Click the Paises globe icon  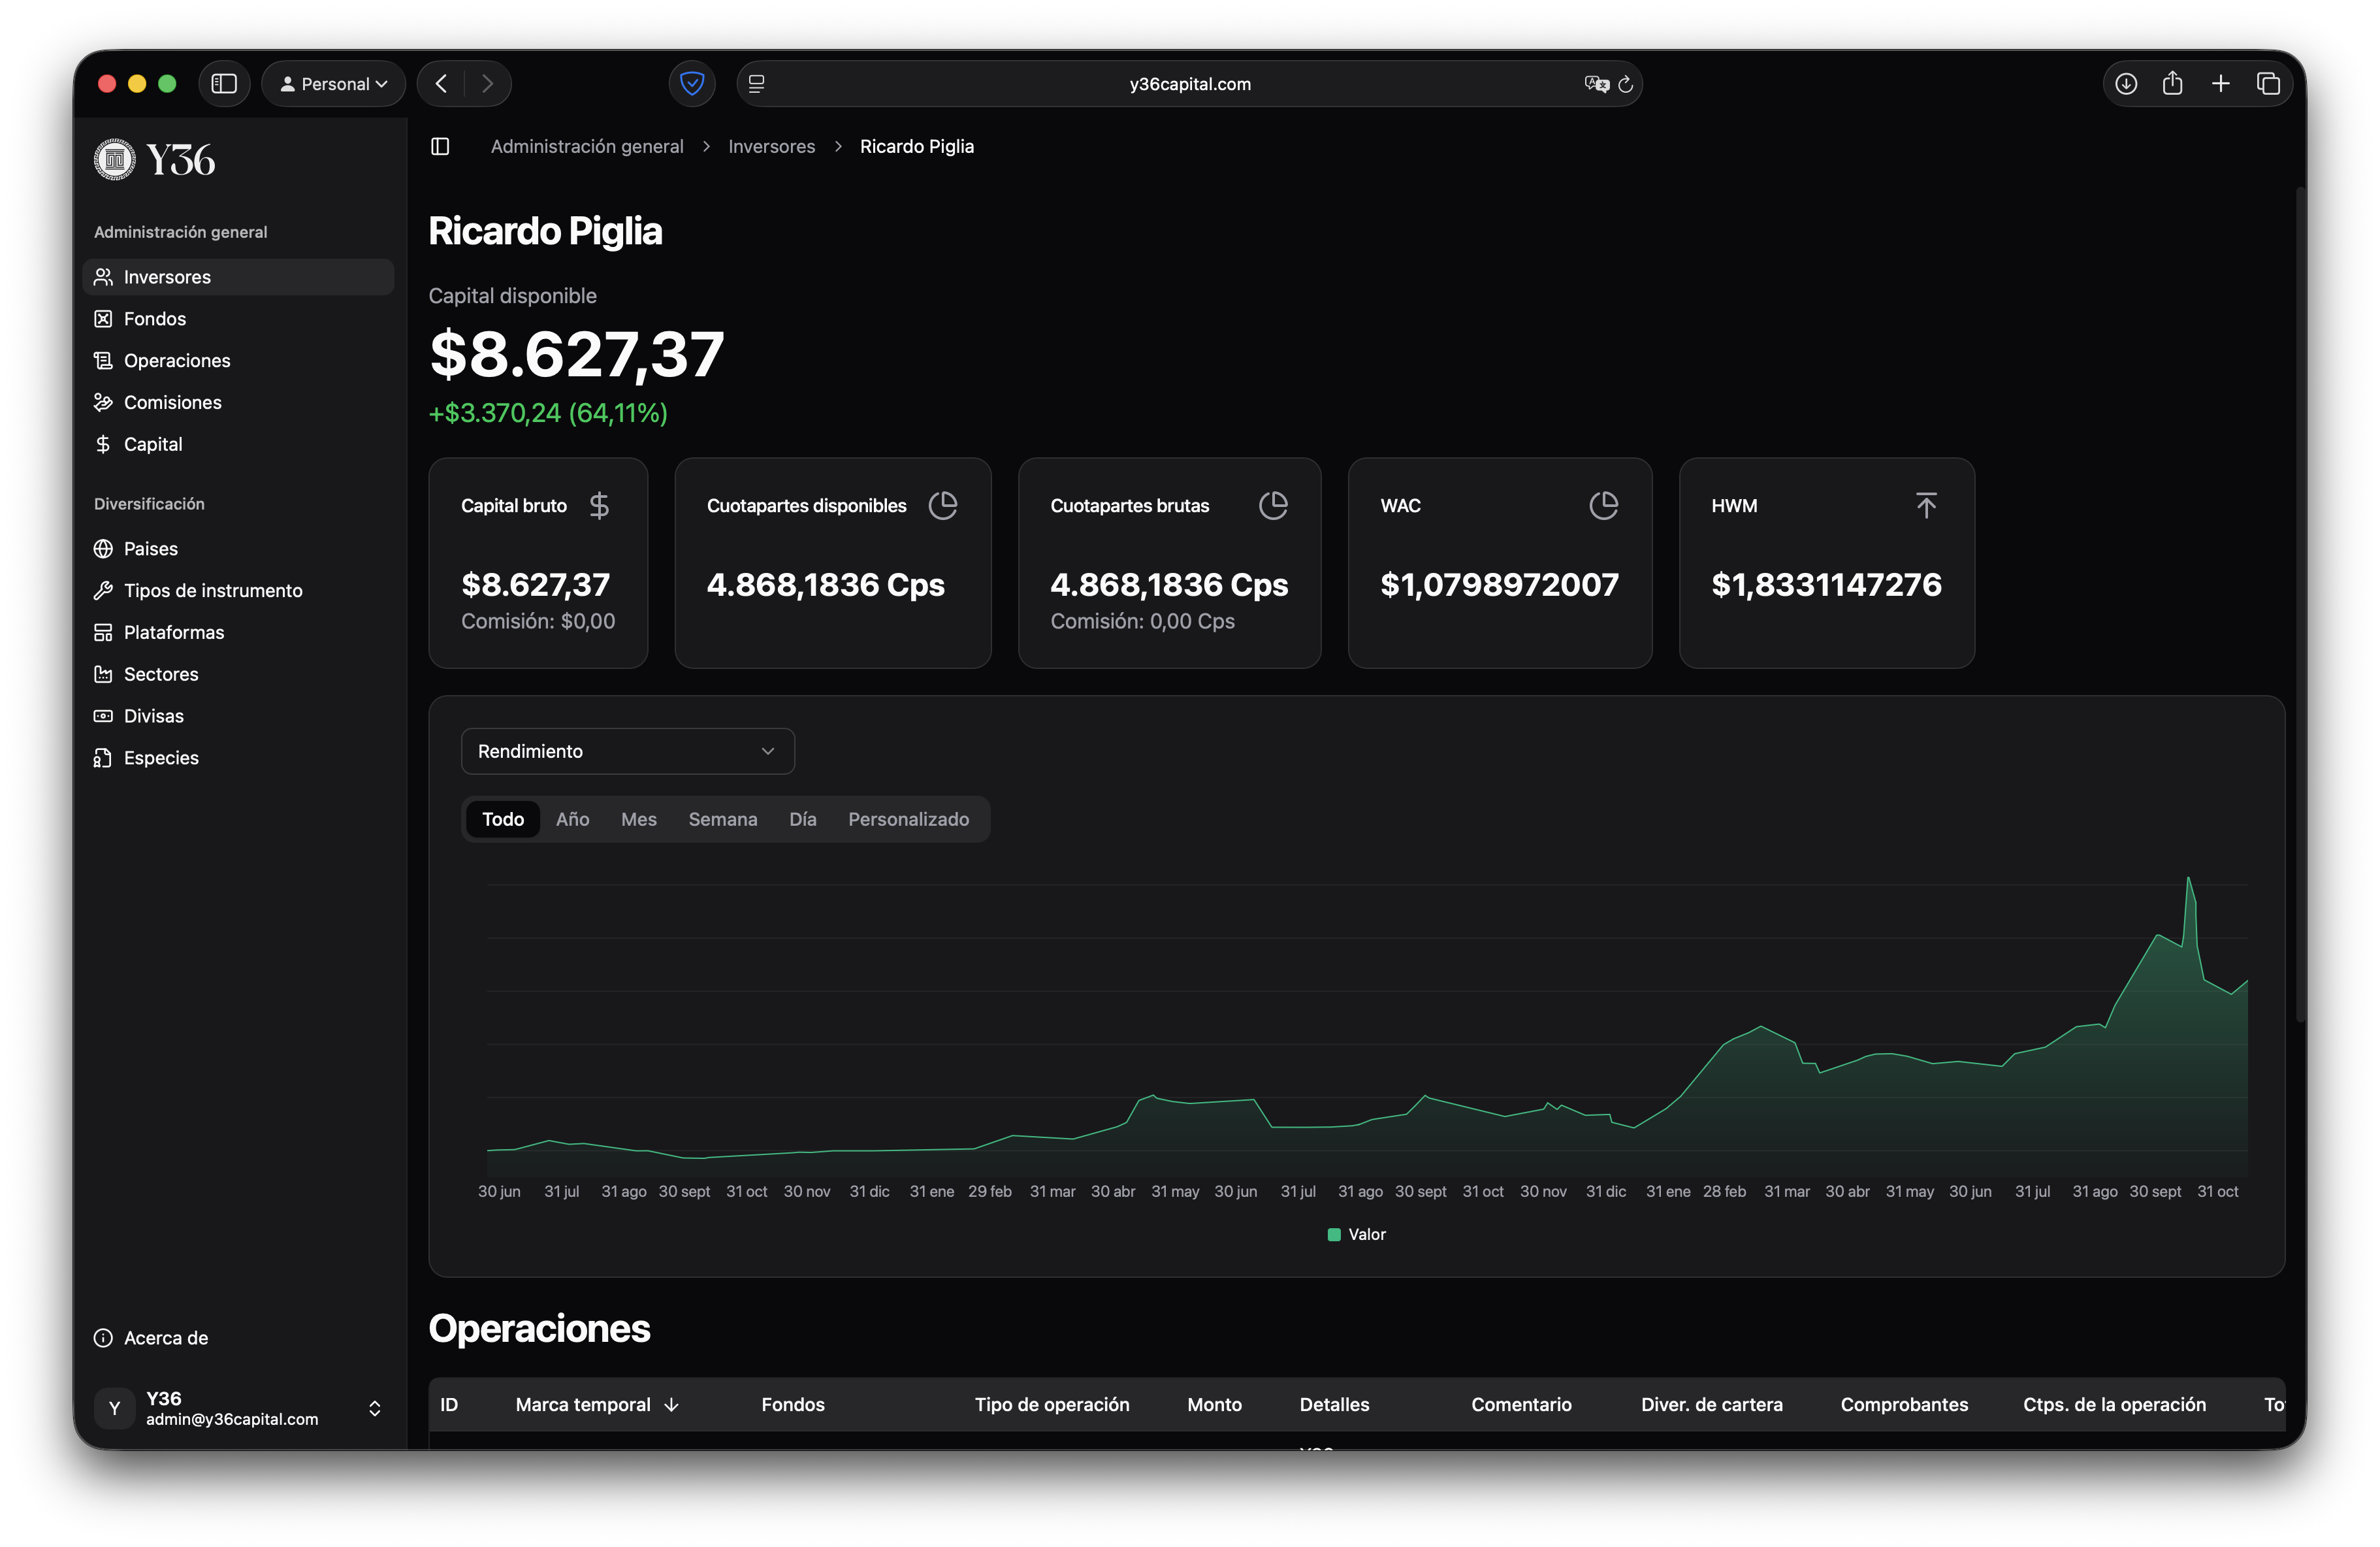click(x=103, y=549)
